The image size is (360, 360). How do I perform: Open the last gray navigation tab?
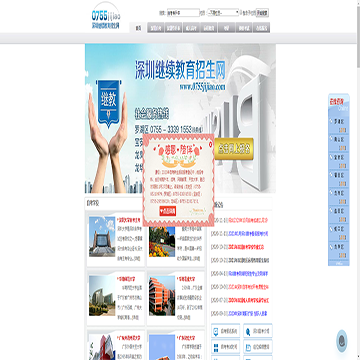(261, 28)
